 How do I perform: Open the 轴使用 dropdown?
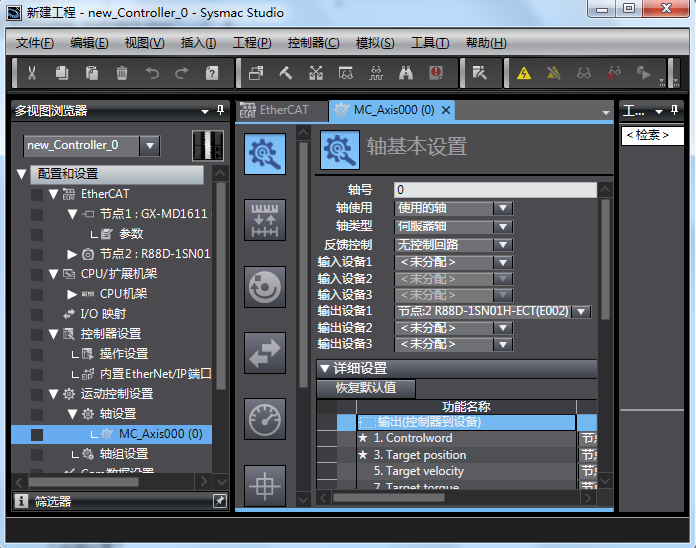pos(503,208)
